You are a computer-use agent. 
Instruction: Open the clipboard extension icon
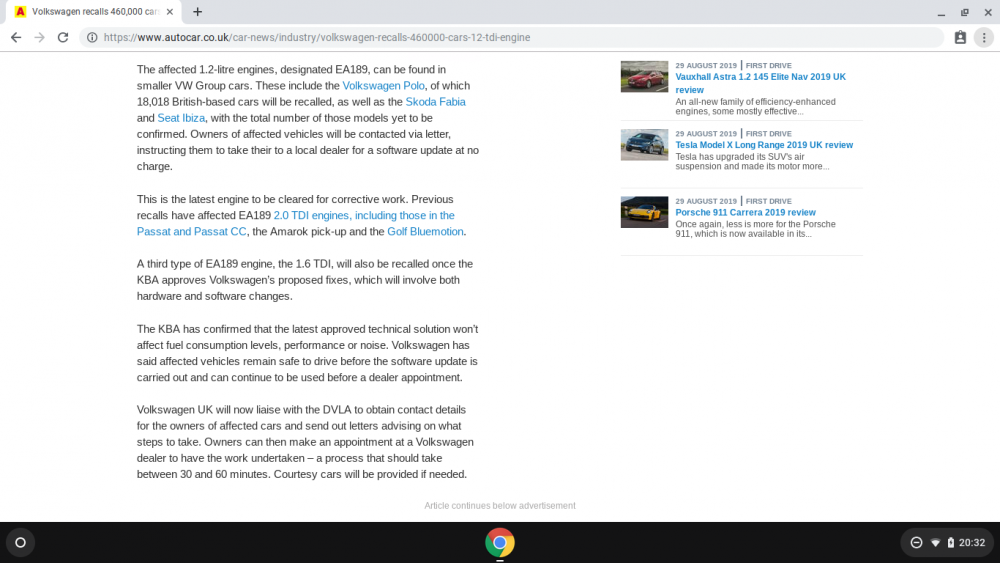pyautogui.click(x=960, y=38)
